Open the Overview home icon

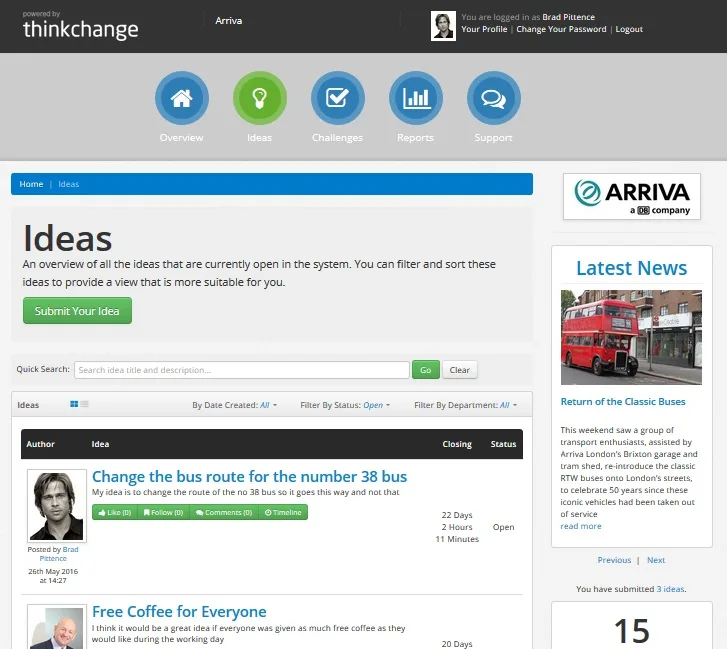pyautogui.click(x=182, y=98)
